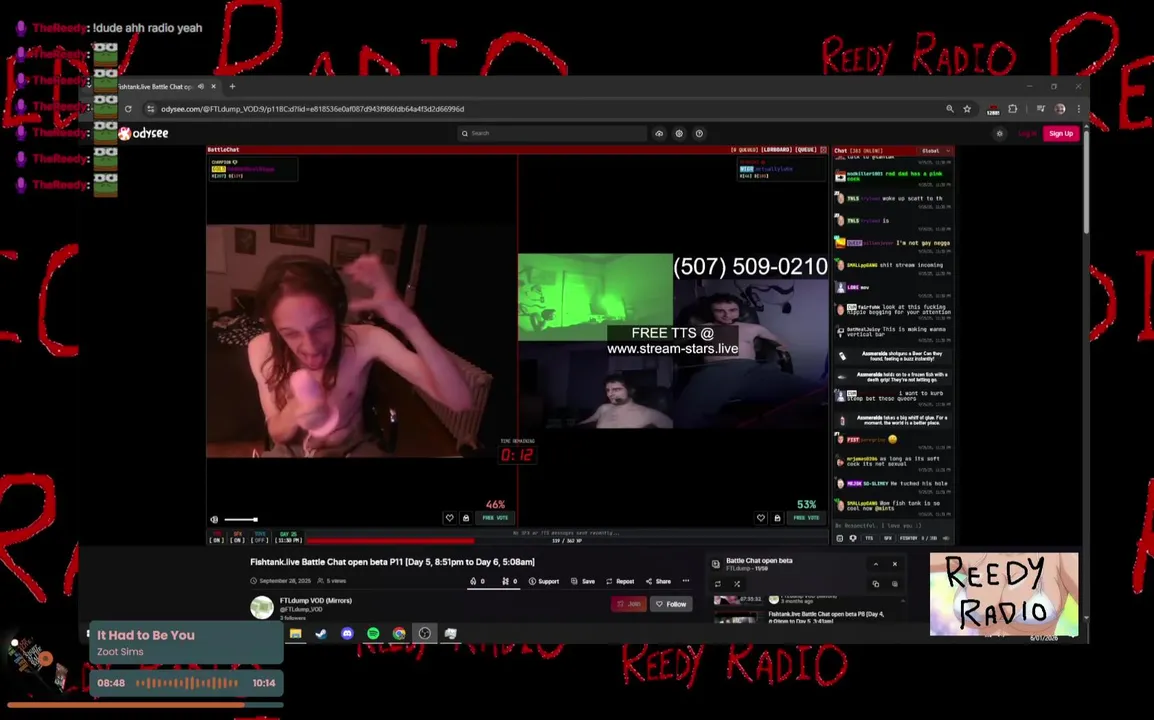
Task: Click the lock icon beside left FREE VOTE
Action: click(466, 518)
